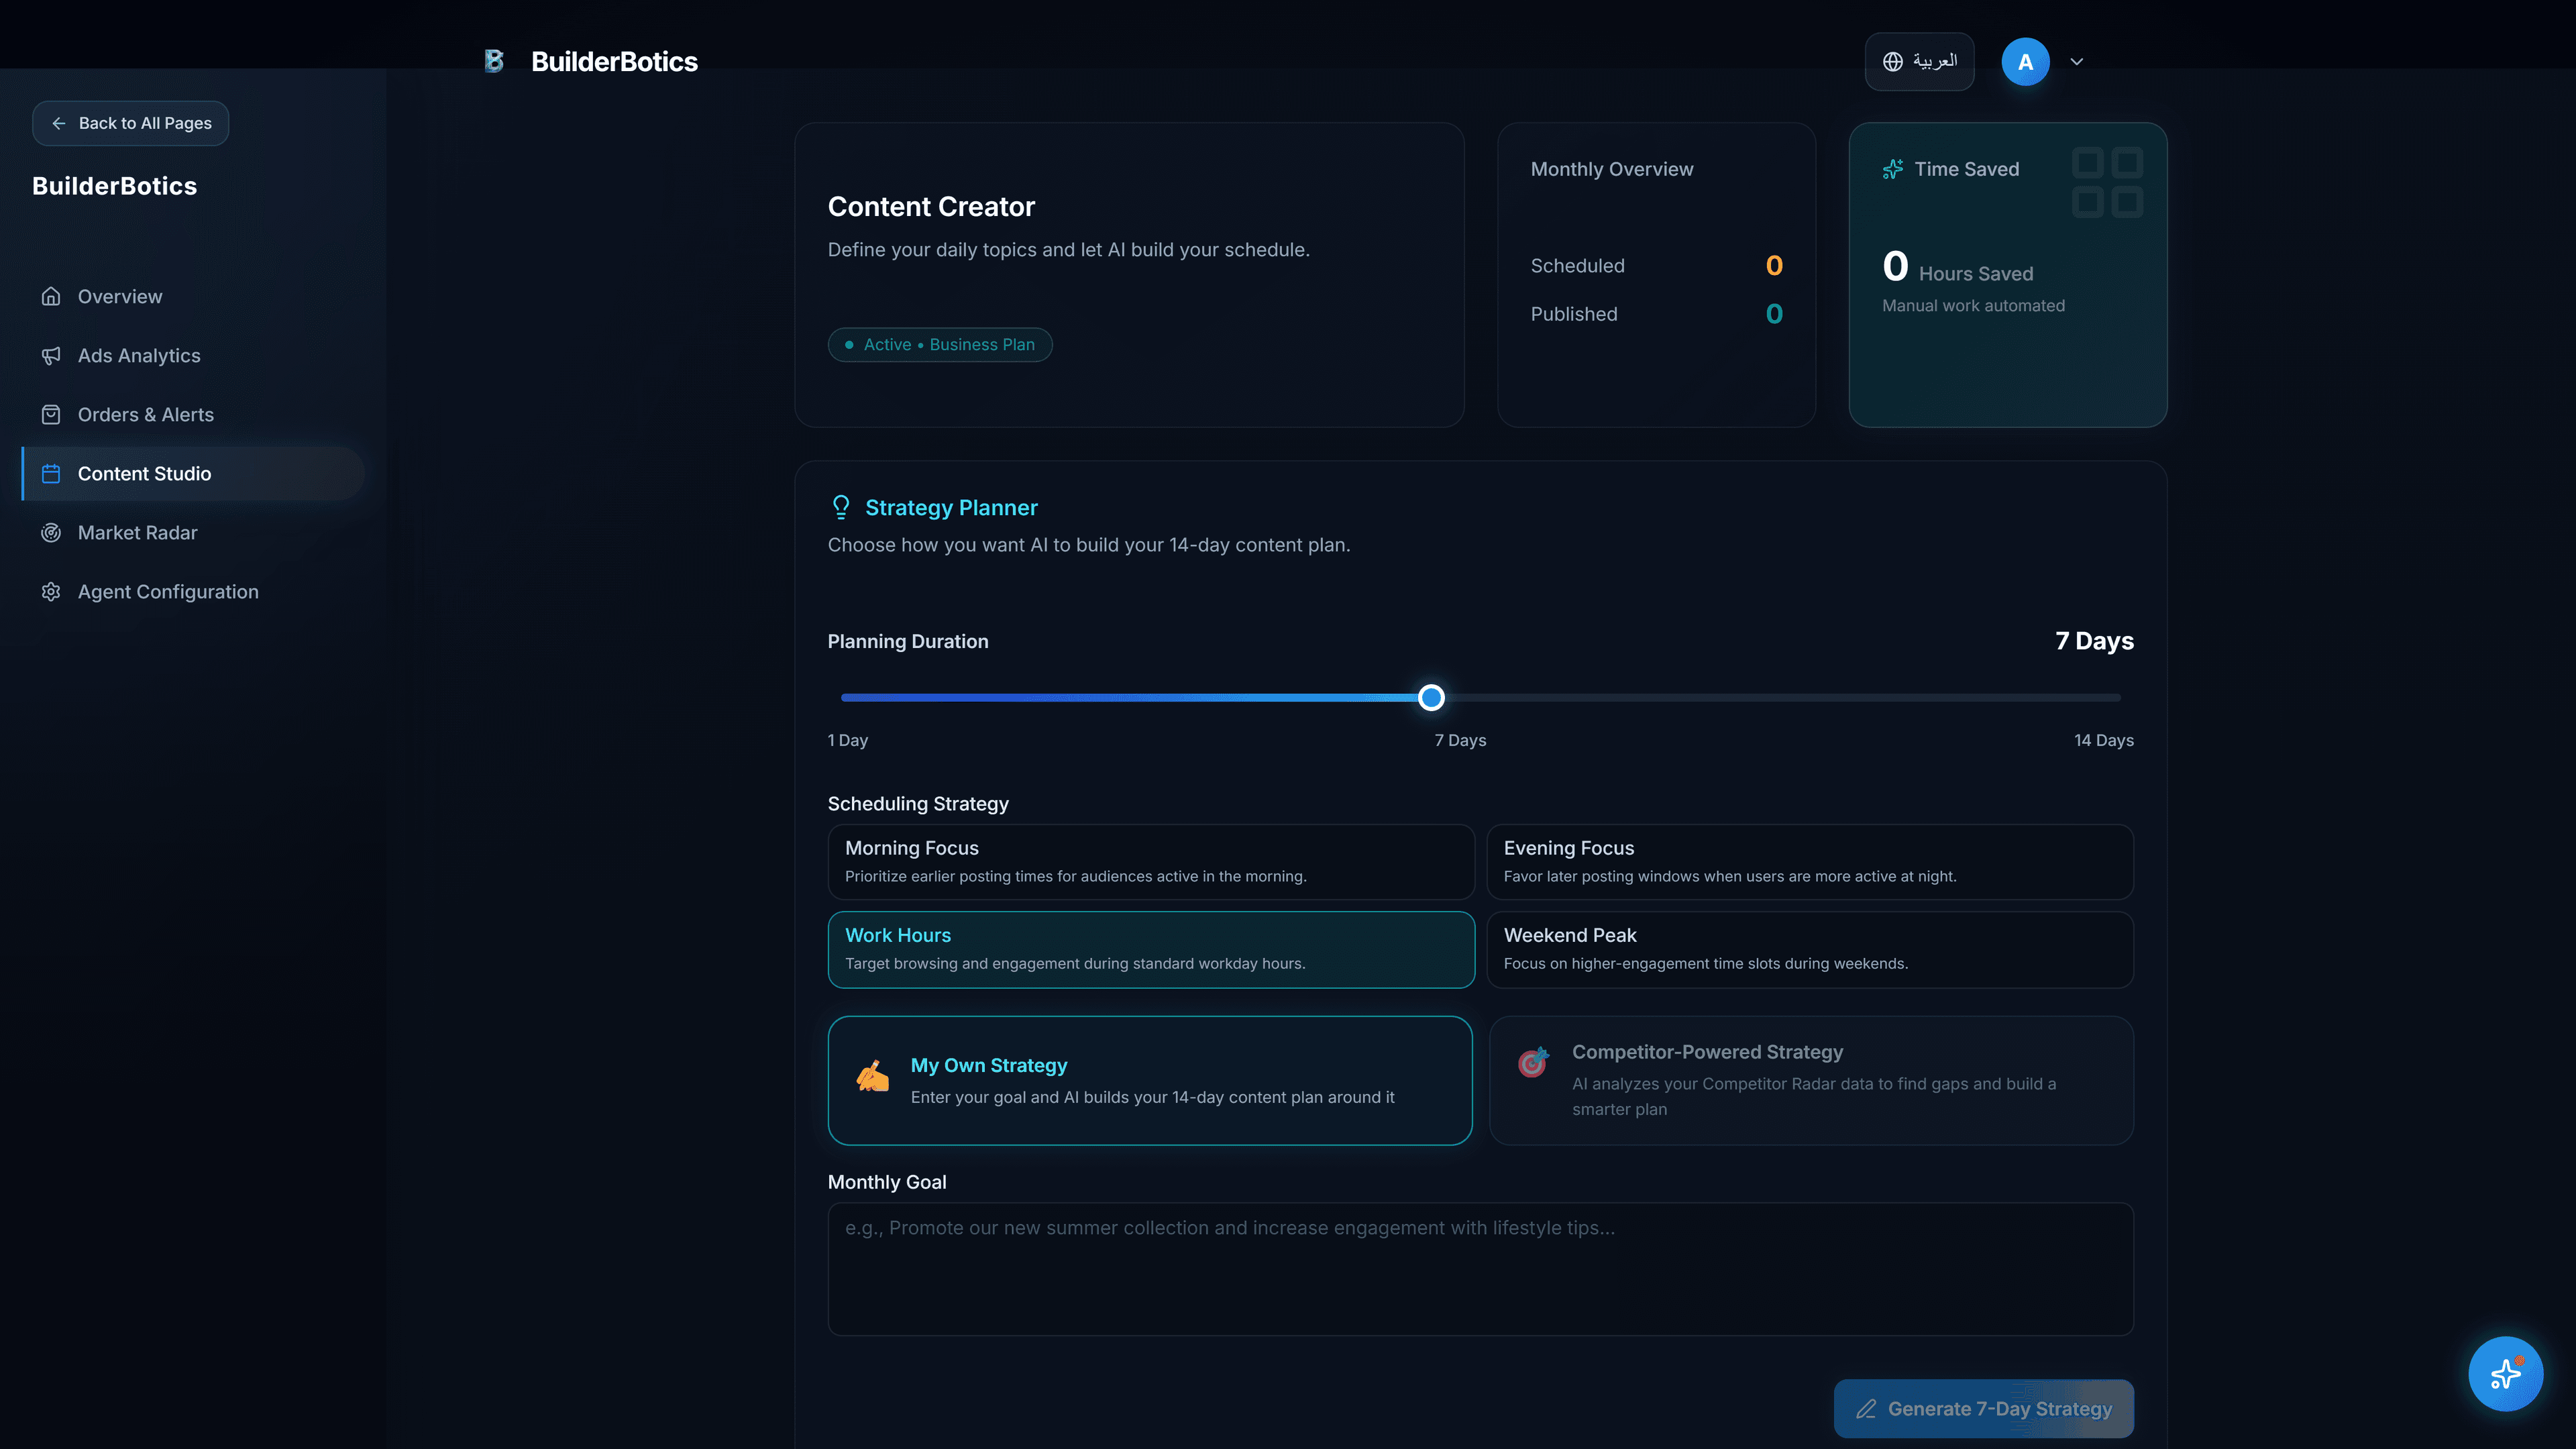2576x1449 pixels.
Task: Open Content Studio from the sidebar
Action: click(x=145, y=473)
